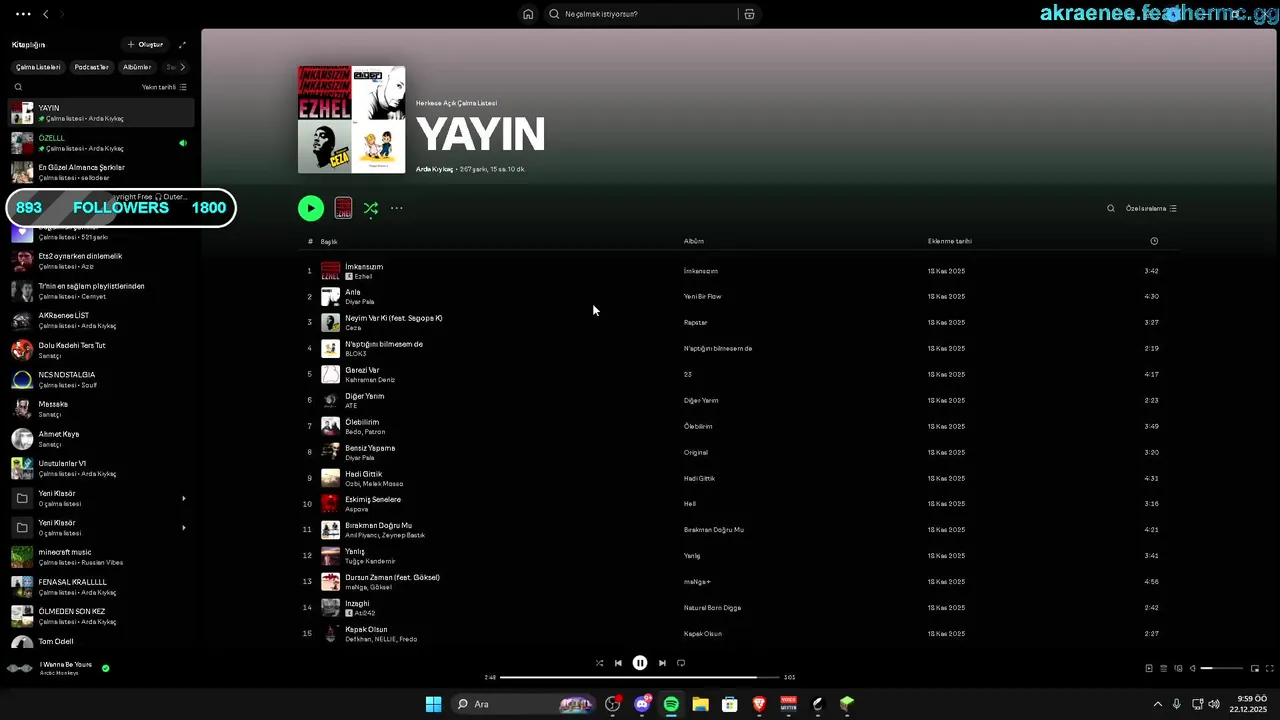Open the Browse icon beside search bar

point(749,14)
